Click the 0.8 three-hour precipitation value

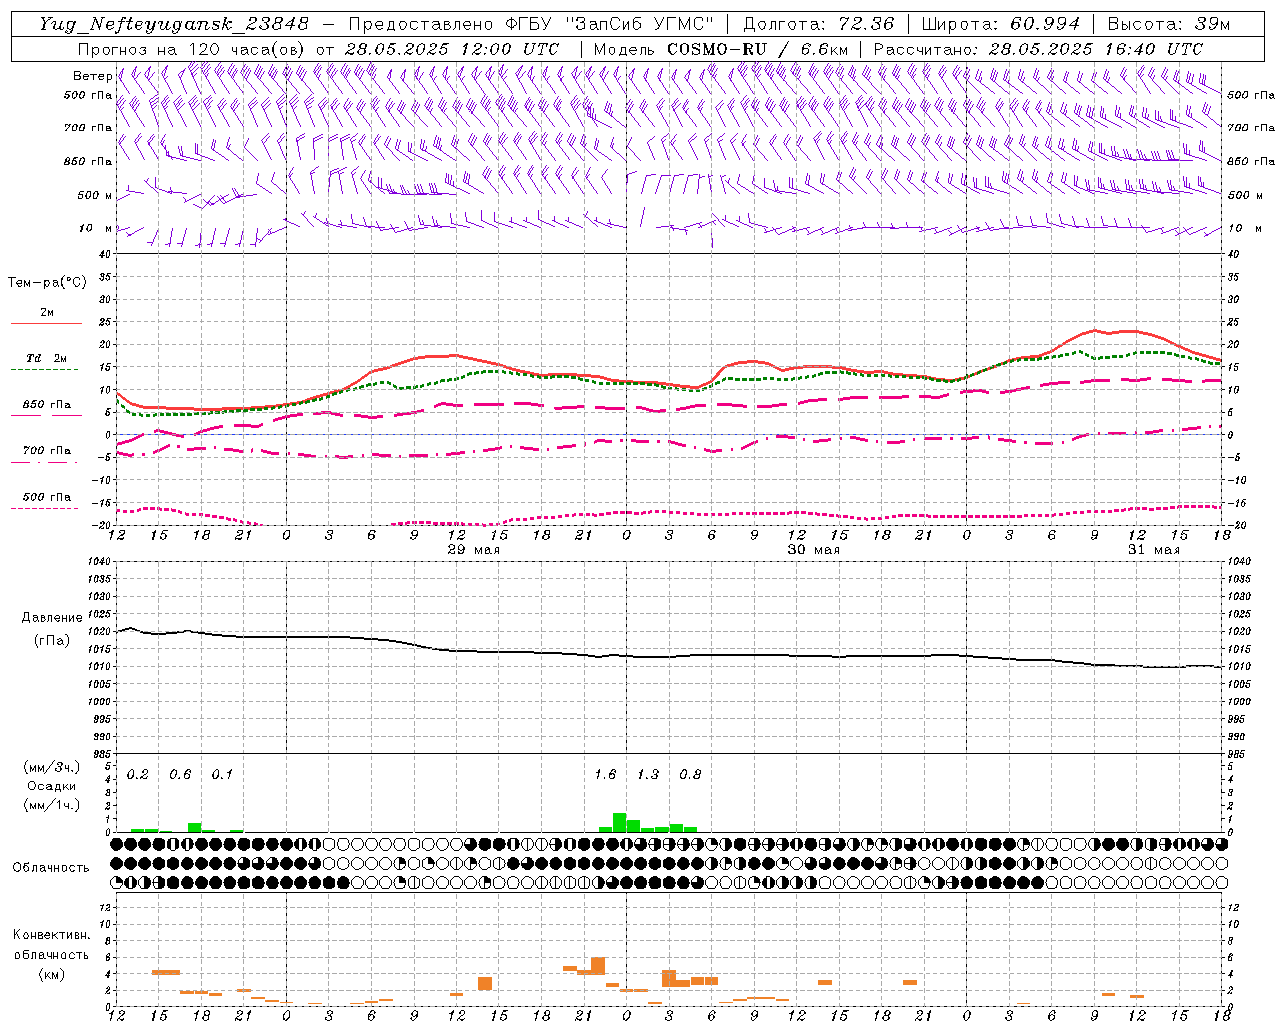click(x=690, y=774)
